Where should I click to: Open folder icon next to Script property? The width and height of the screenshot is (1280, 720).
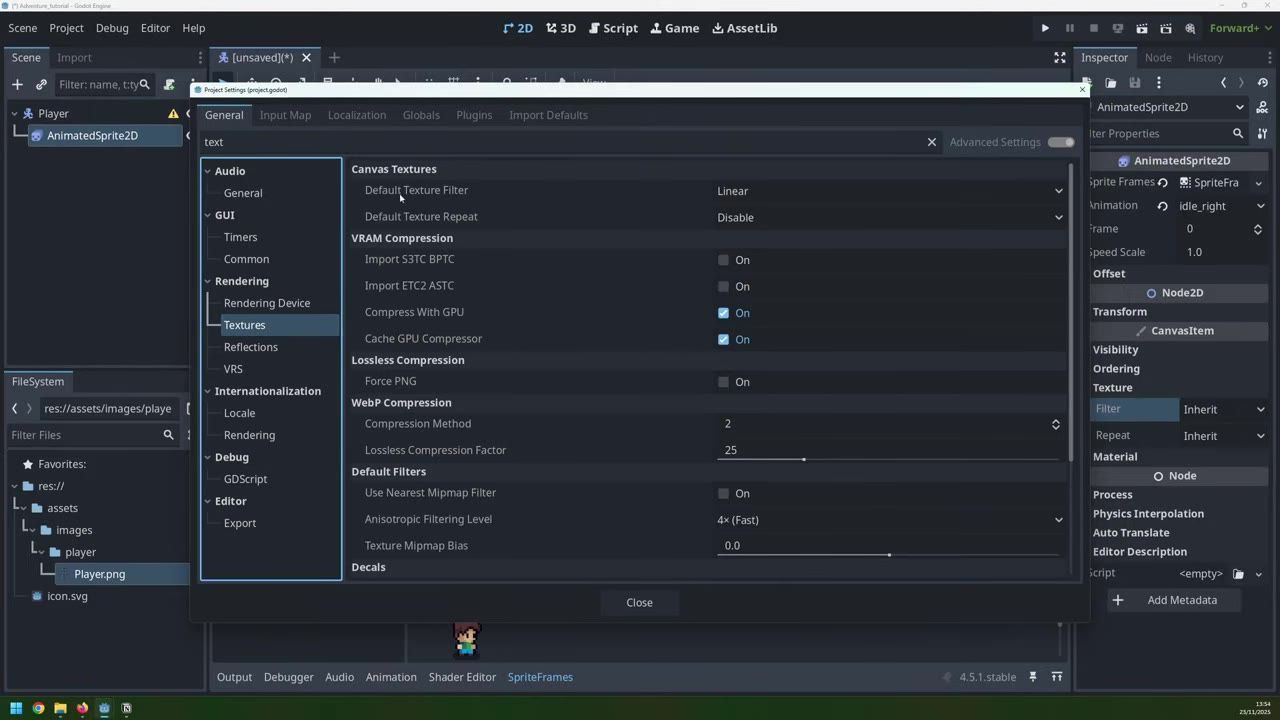click(1238, 574)
